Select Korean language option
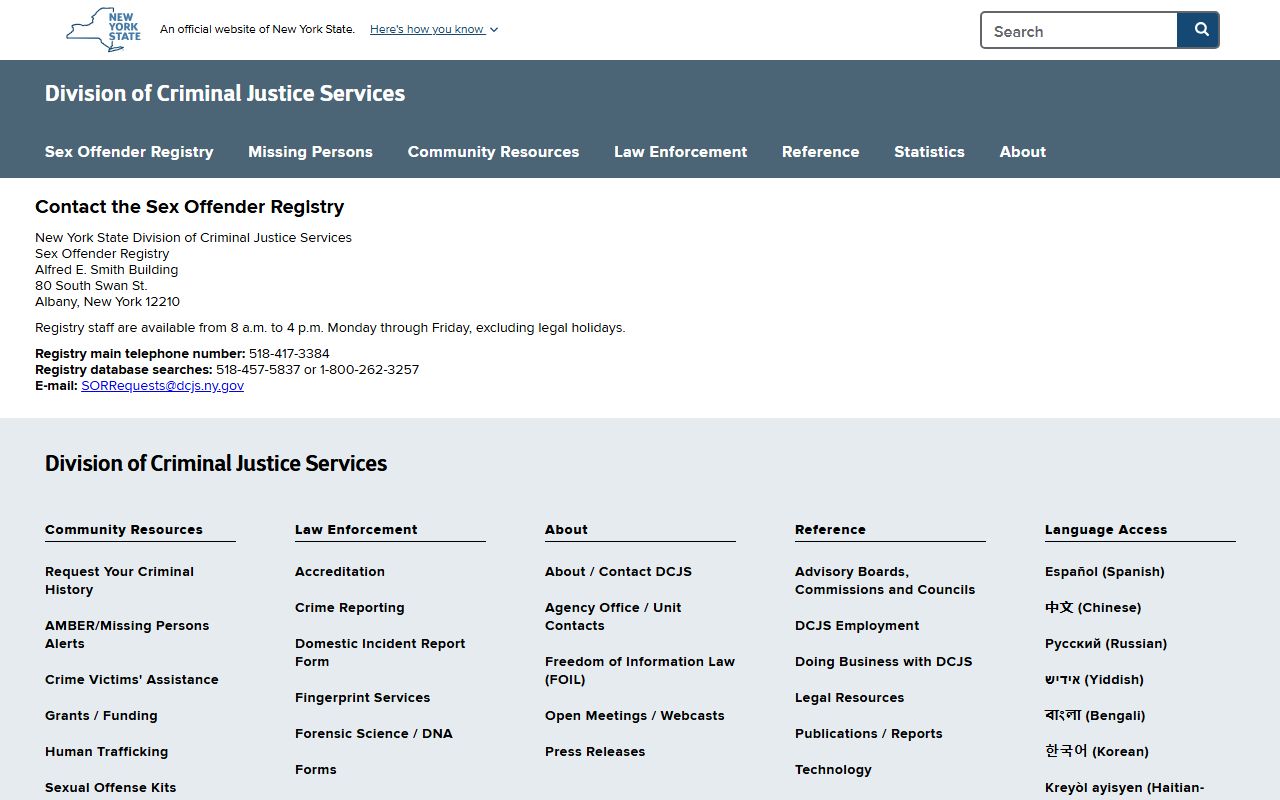 tap(1097, 751)
